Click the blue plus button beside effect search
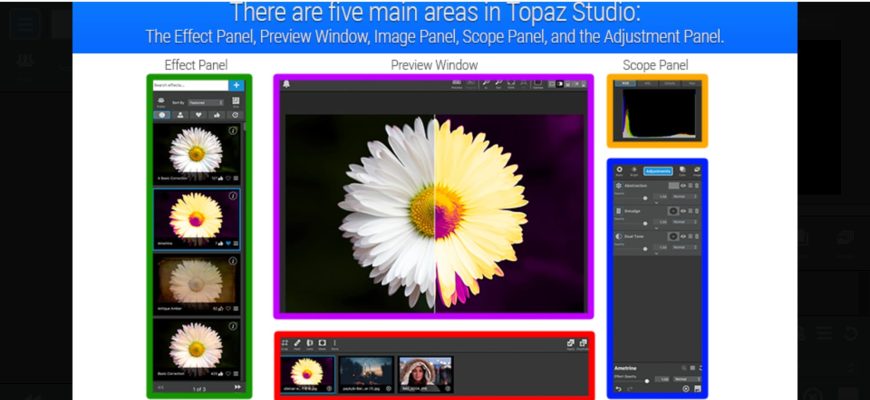 [x=236, y=85]
